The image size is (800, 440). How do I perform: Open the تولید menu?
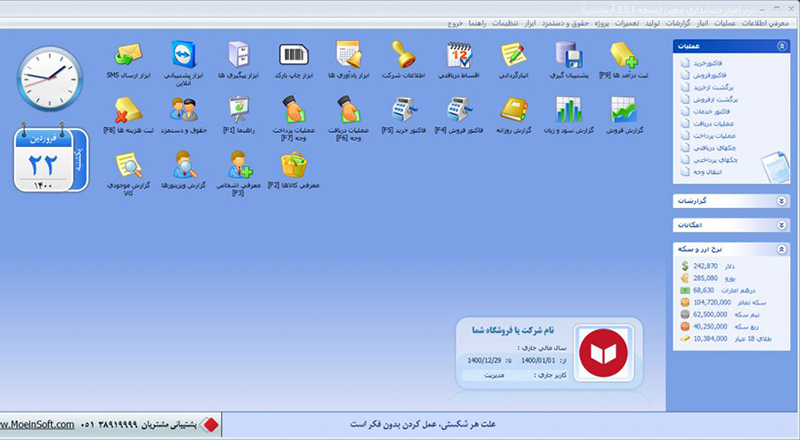[652, 23]
